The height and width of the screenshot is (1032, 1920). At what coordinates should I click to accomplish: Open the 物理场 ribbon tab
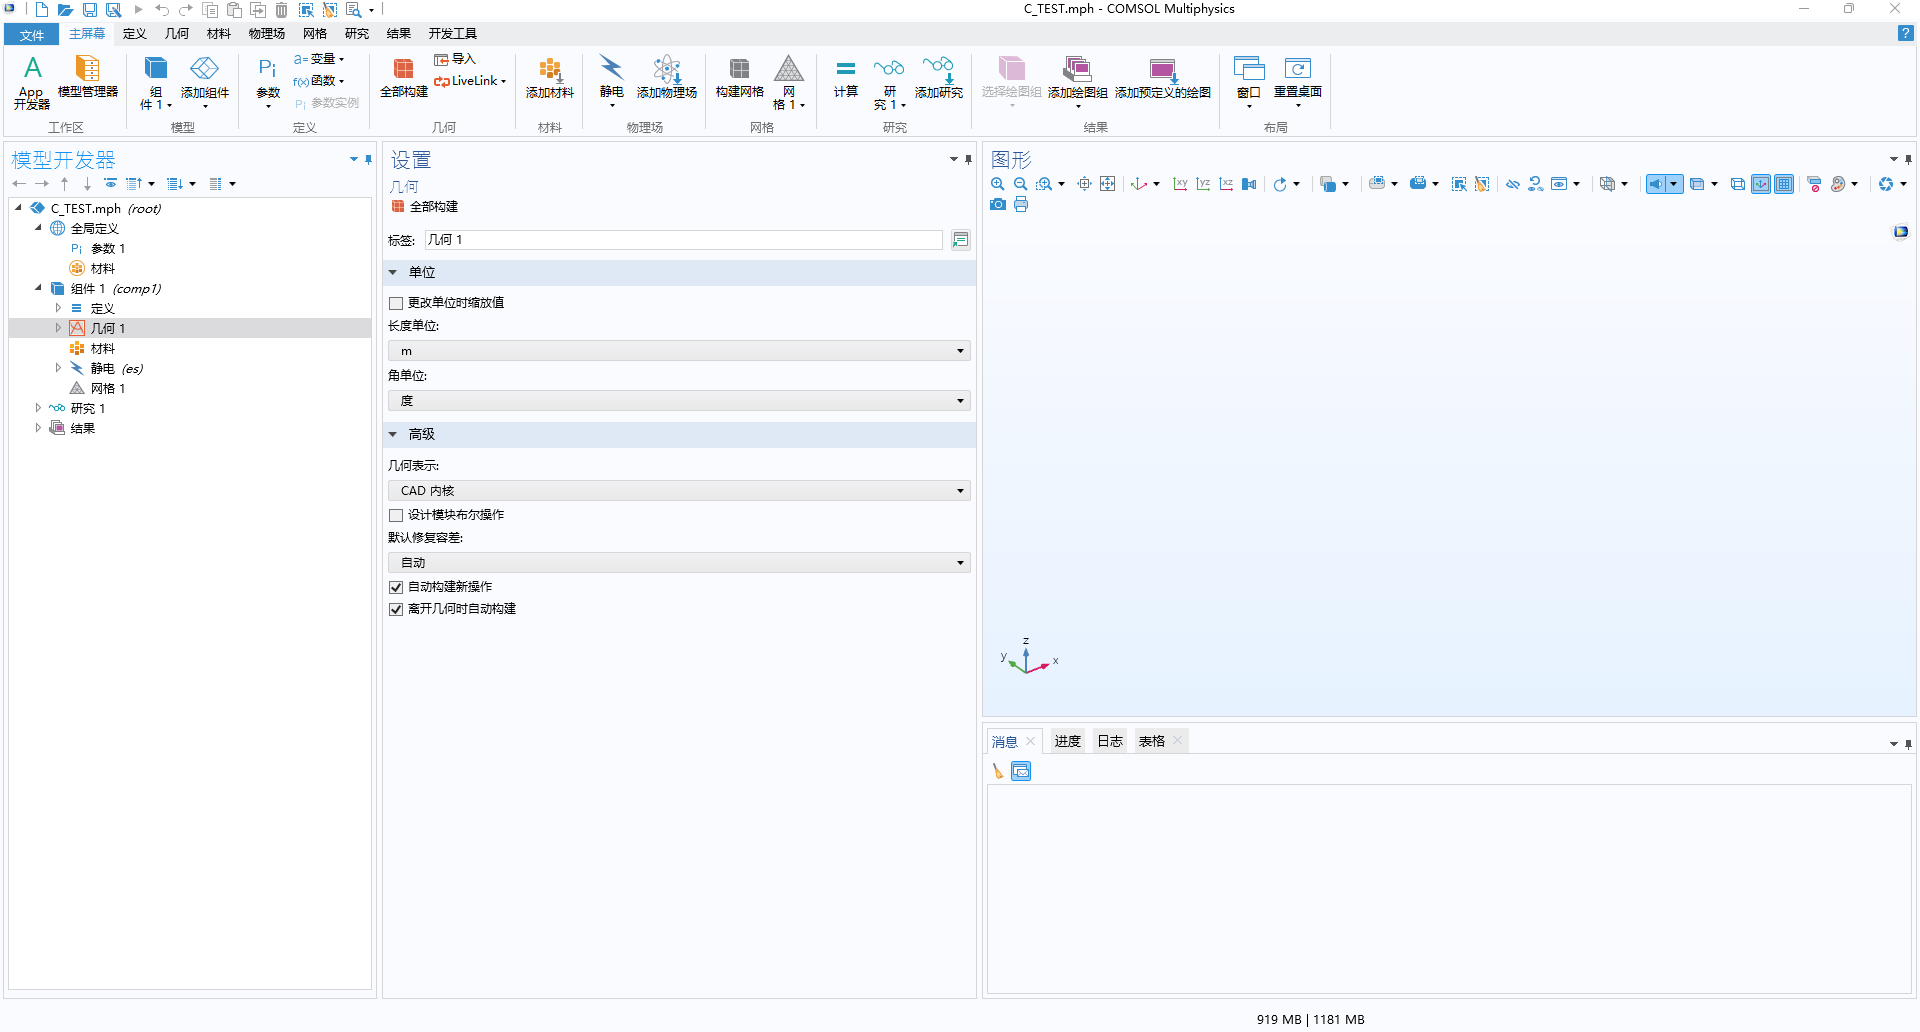coord(266,34)
